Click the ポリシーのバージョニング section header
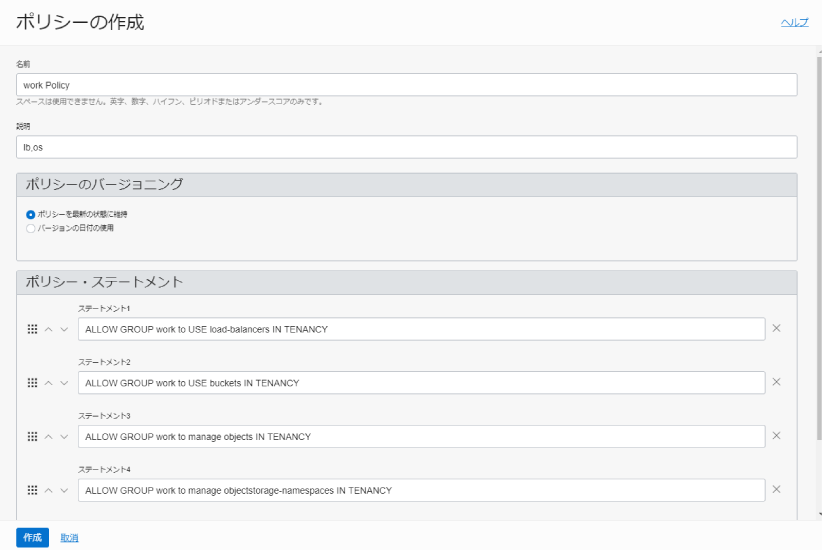This screenshot has width=822, height=550. point(407,185)
